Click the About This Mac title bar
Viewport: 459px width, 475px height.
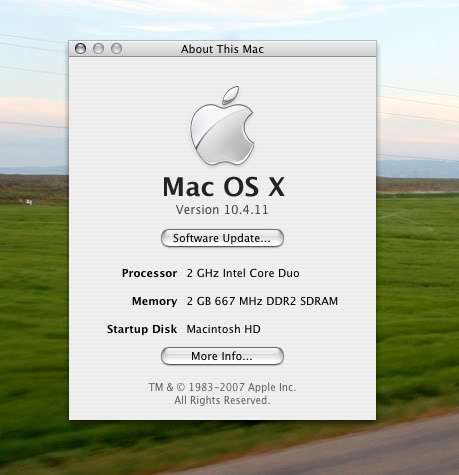click(222, 49)
